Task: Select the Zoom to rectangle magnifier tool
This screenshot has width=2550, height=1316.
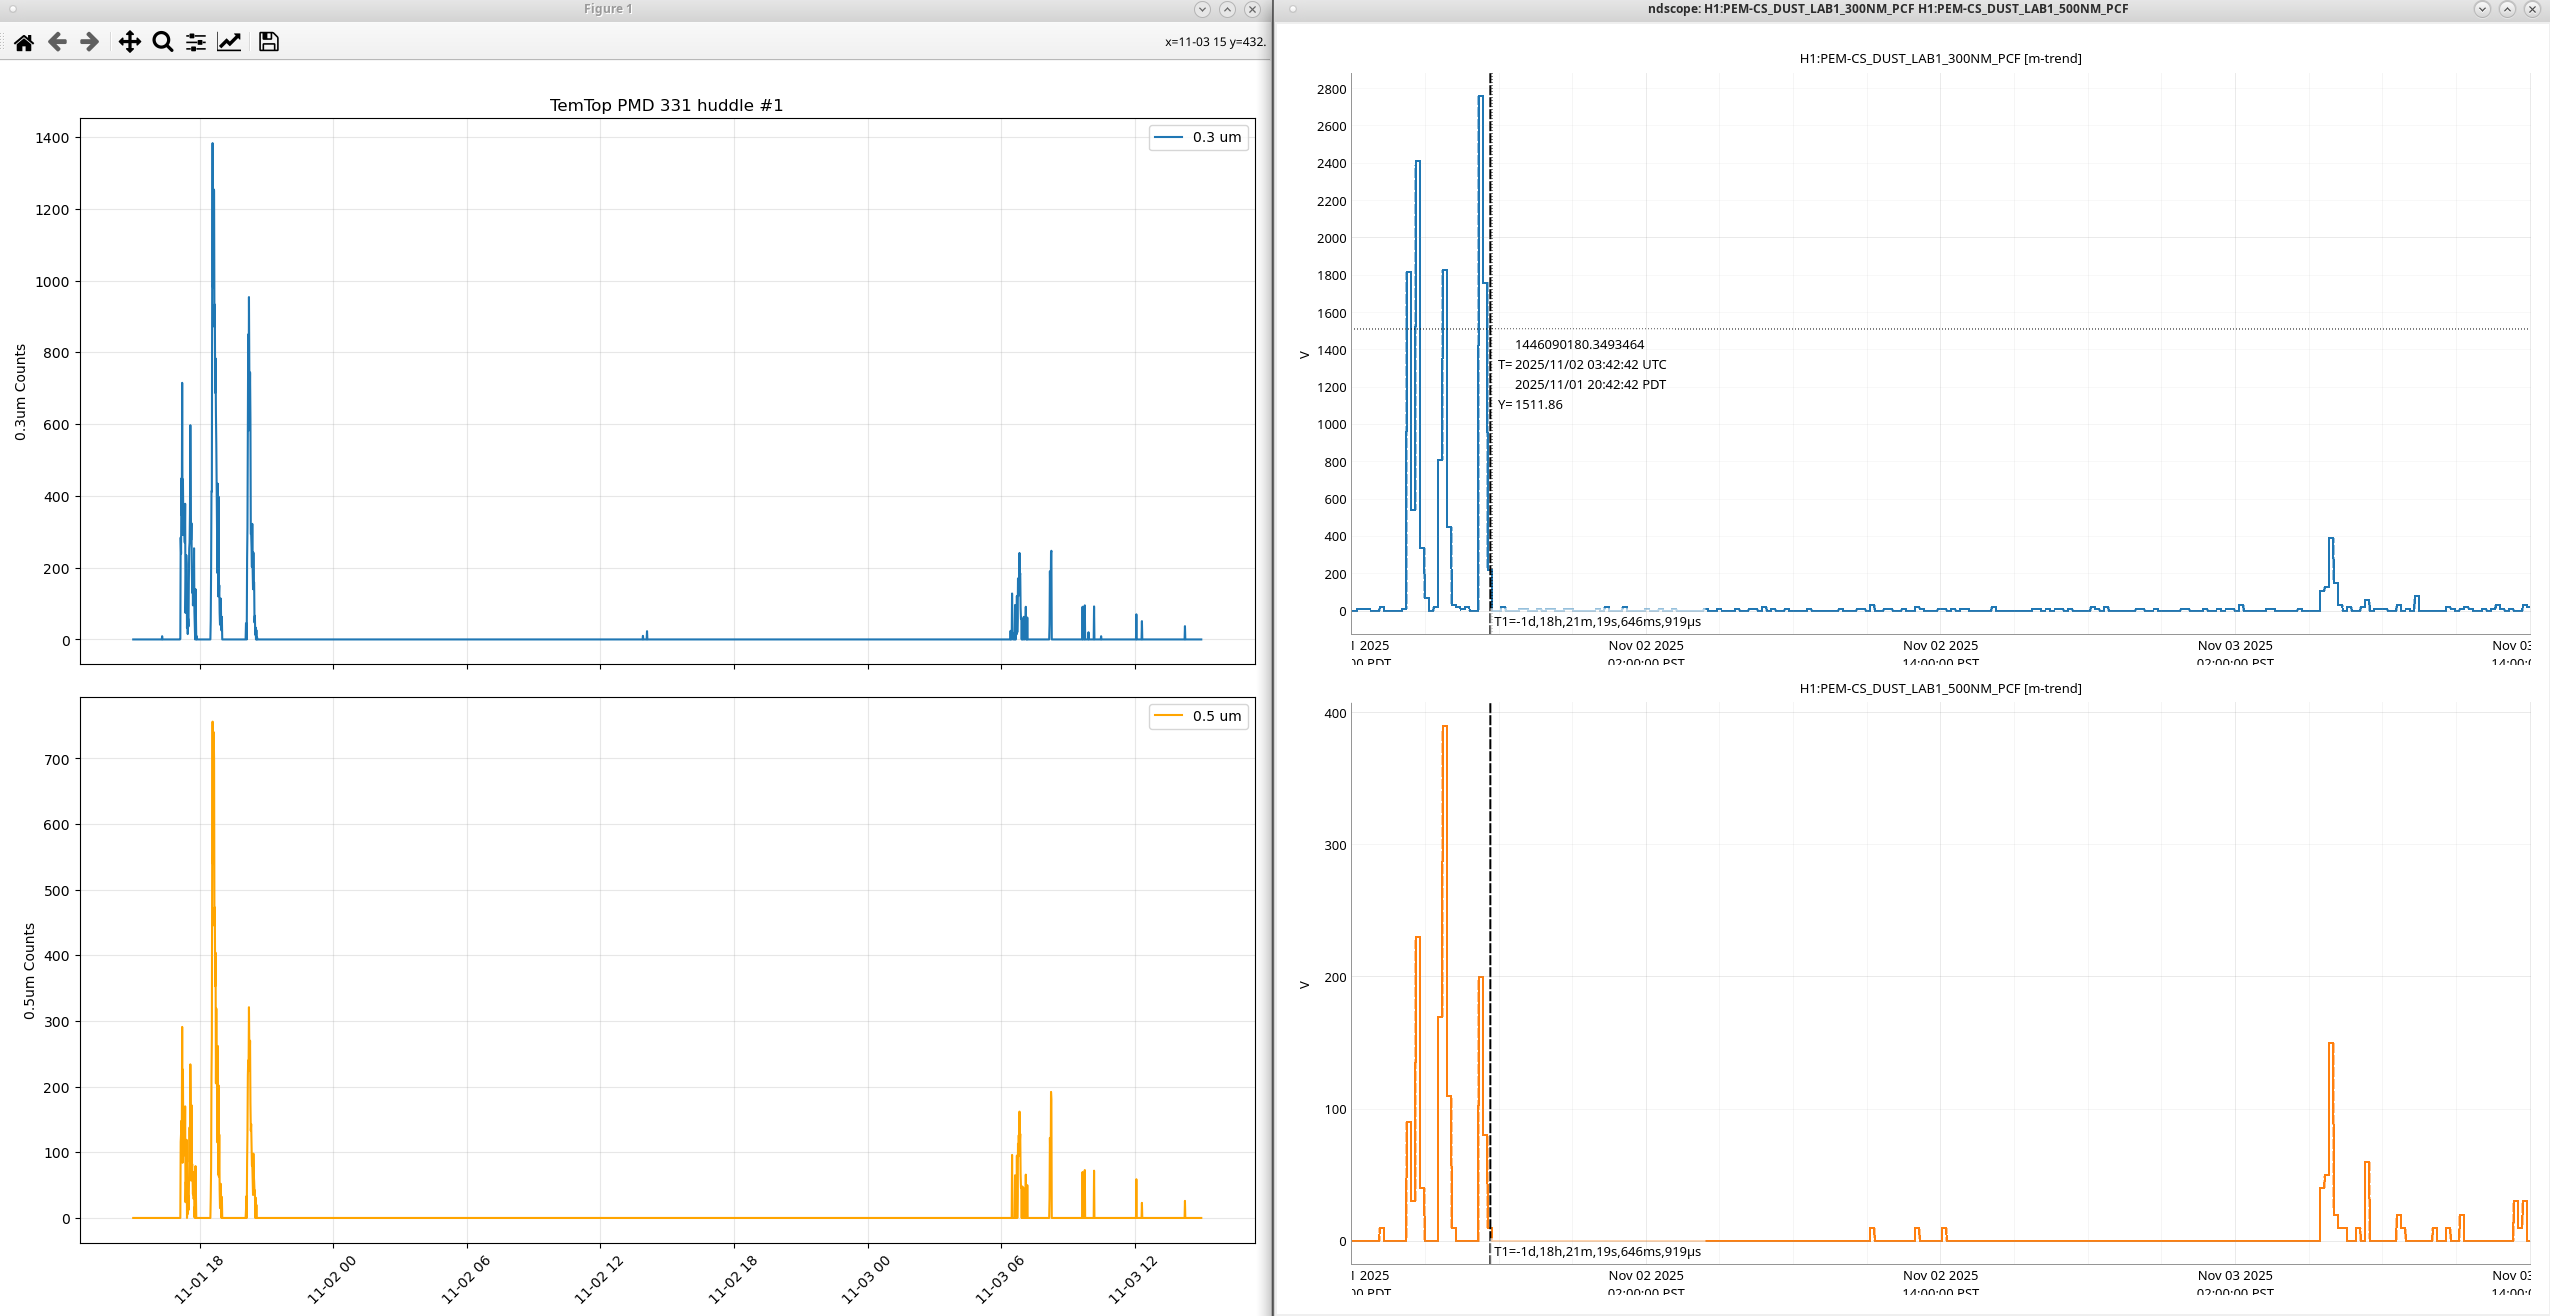Action: (162, 42)
